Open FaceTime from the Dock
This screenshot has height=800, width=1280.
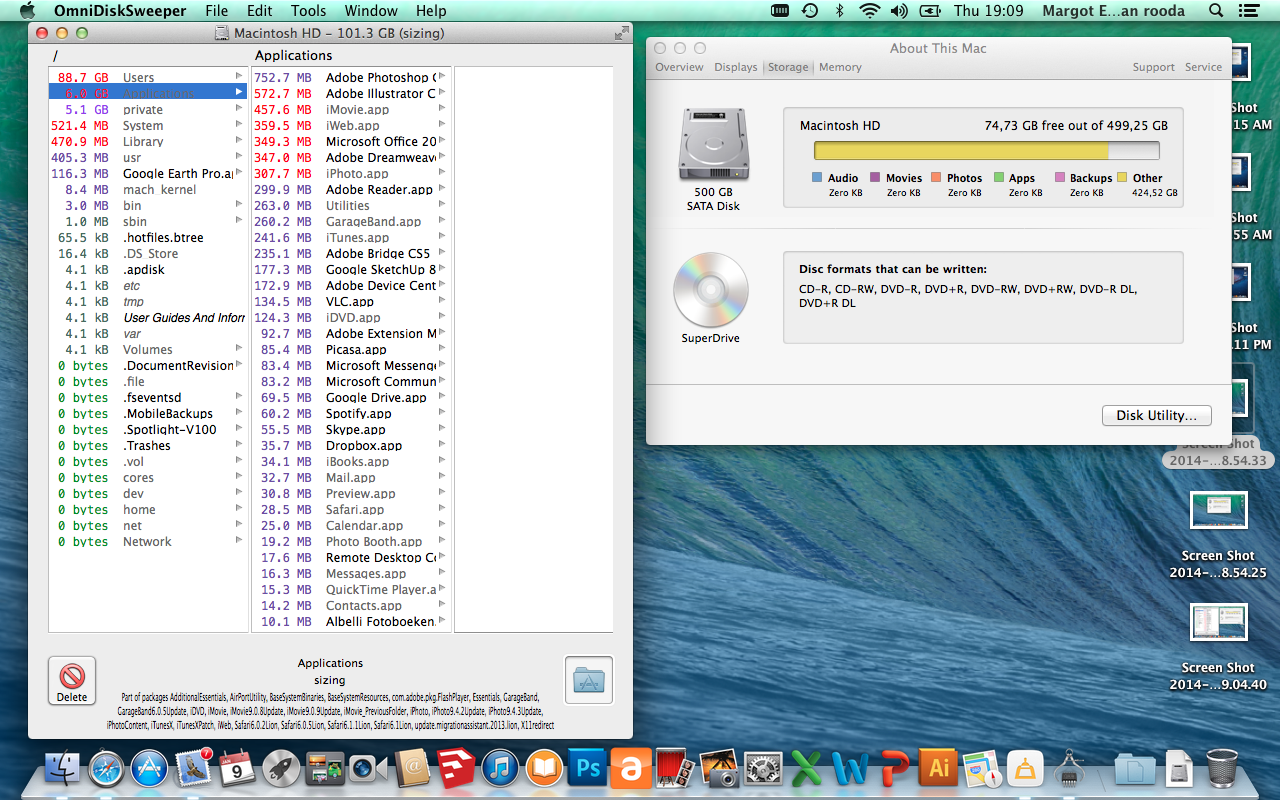[368, 768]
